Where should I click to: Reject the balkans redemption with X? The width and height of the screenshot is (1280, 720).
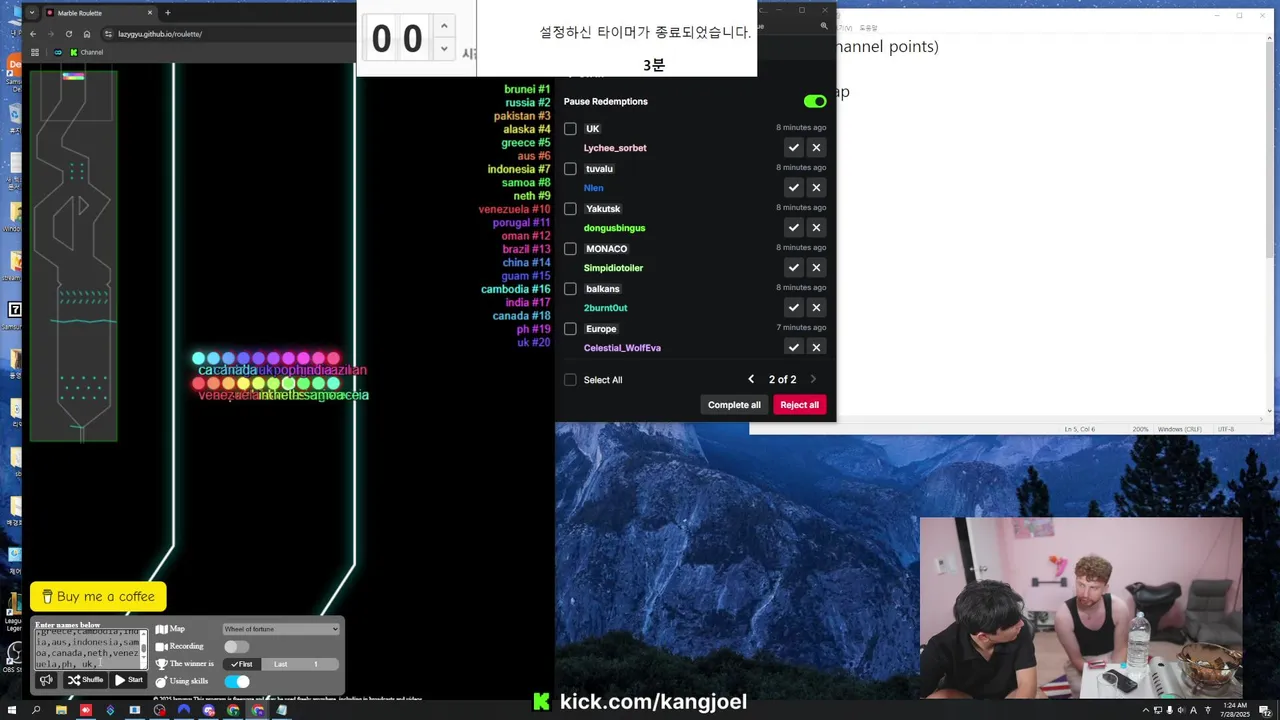pyautogui.click(x=816, y=308)
